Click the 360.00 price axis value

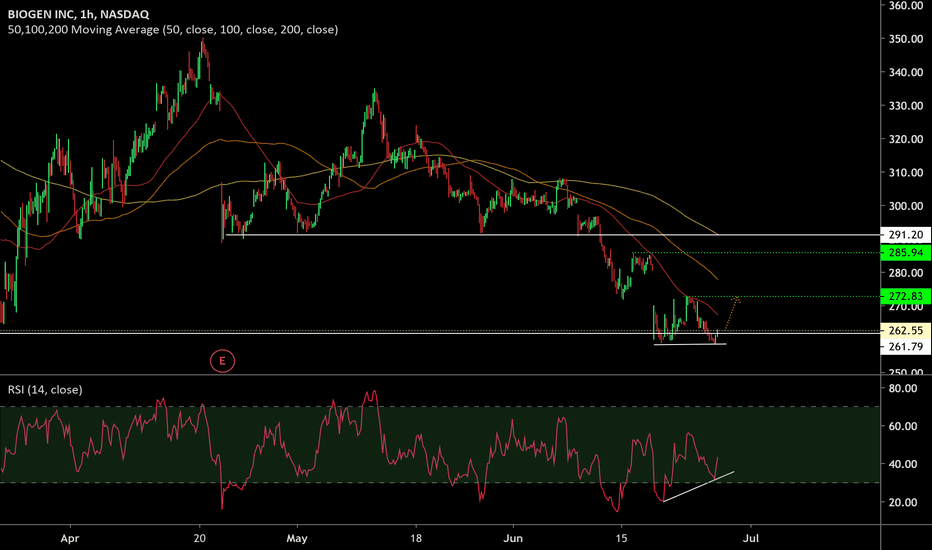(906, 6)
